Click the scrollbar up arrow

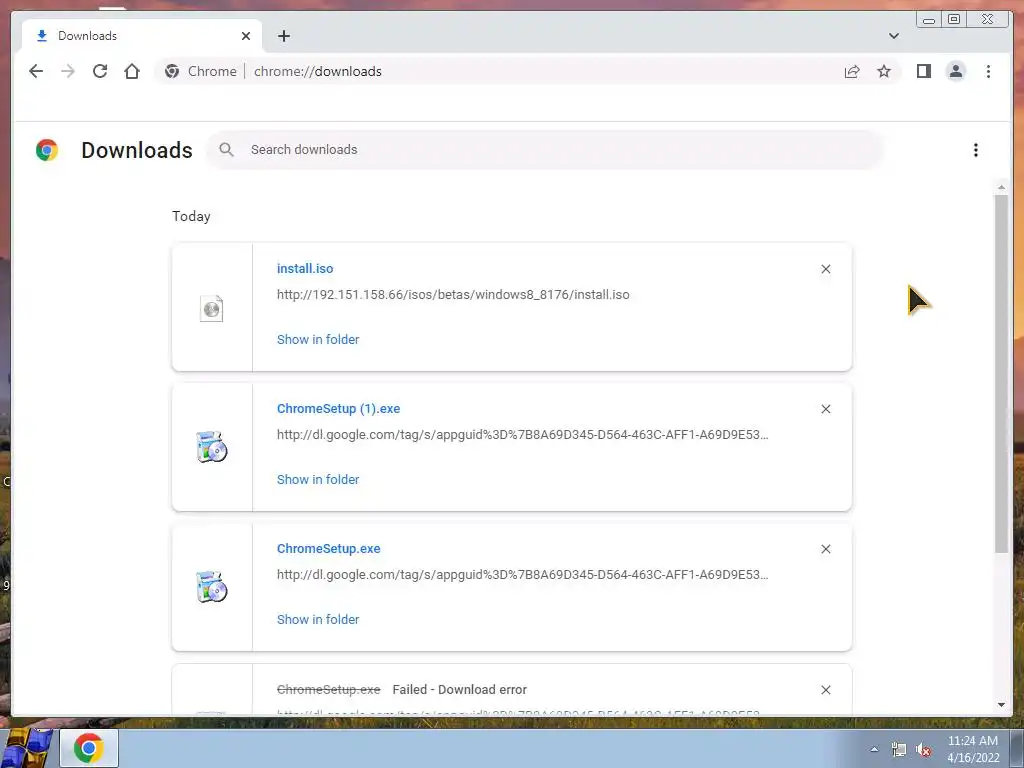click(x=1001, y=188)
